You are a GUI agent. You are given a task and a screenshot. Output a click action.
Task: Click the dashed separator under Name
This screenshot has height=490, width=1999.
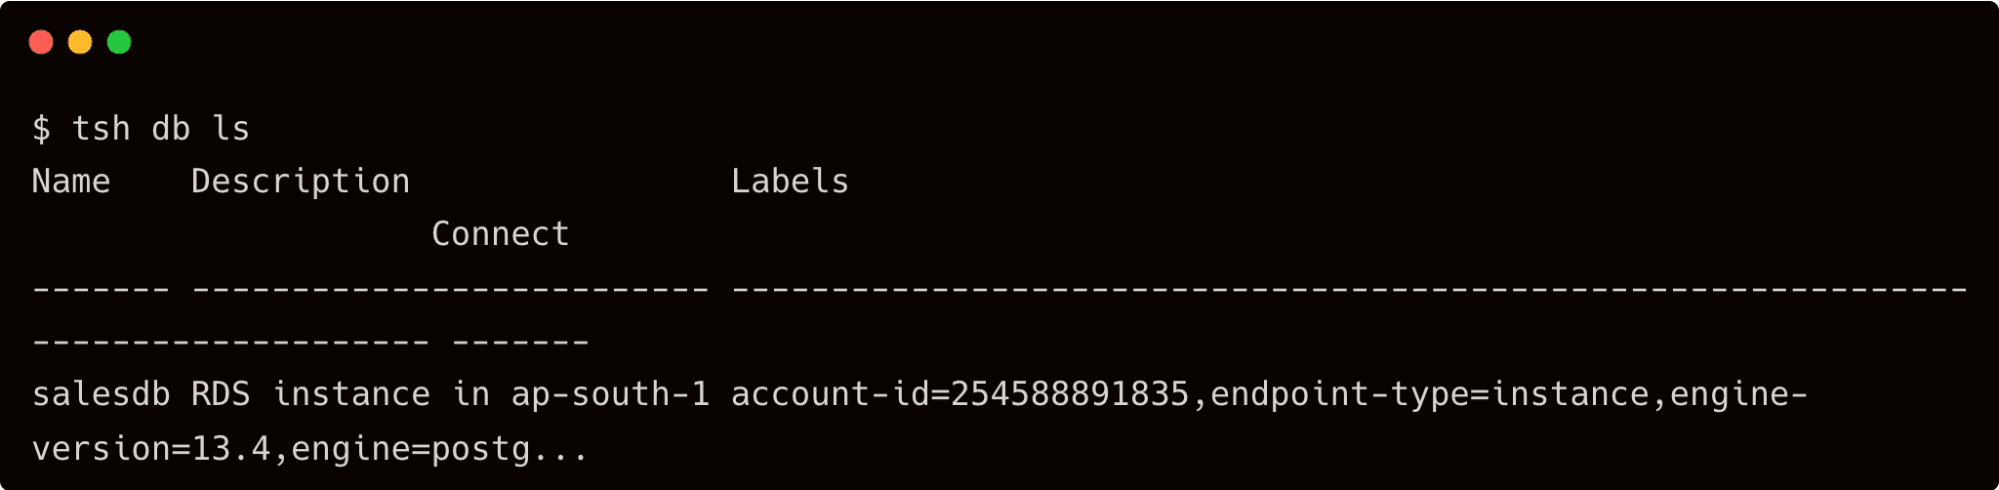[101, 289]
